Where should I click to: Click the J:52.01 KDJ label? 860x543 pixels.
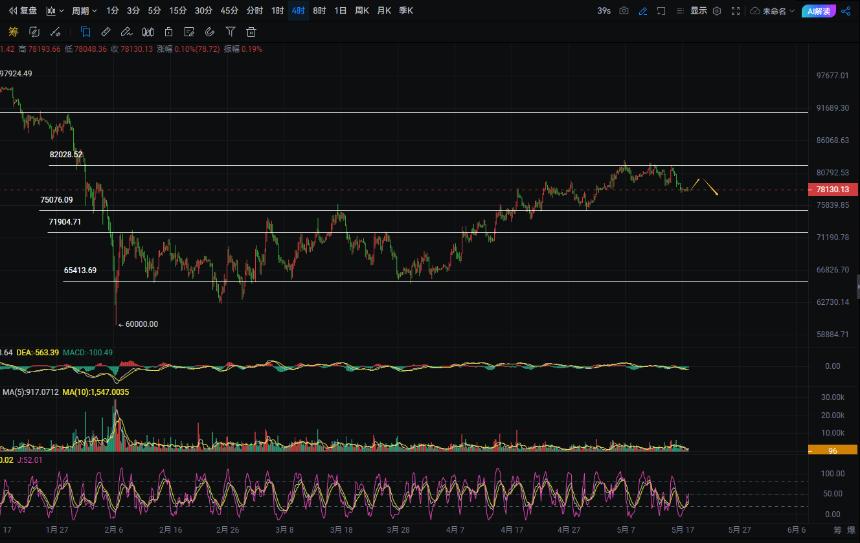(x=30, y=460)
